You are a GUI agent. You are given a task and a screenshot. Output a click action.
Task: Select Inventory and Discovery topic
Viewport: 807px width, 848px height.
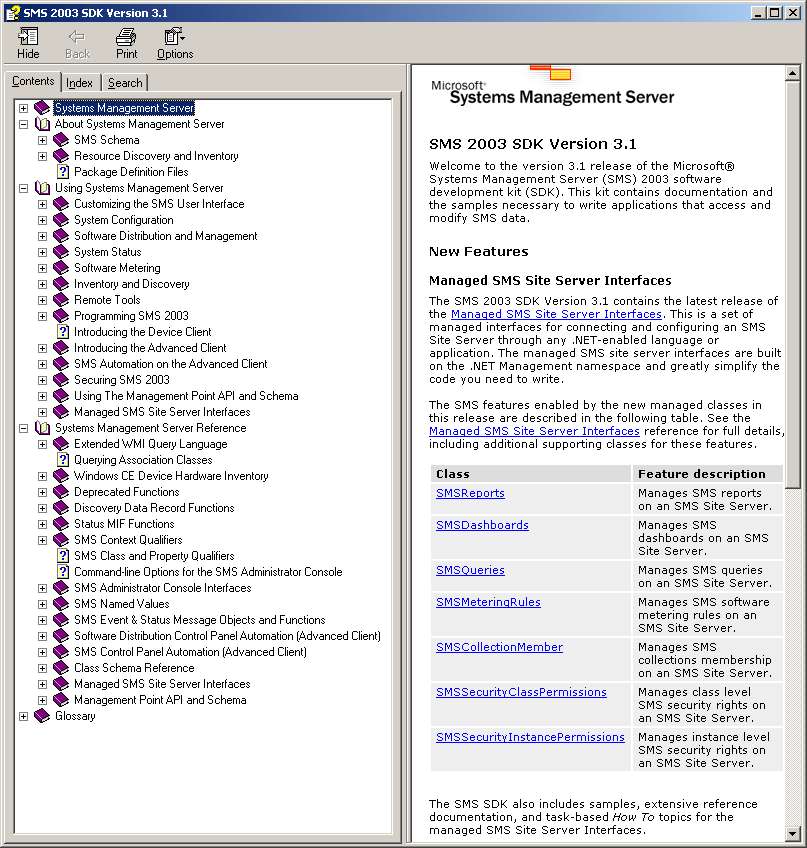(x=131, y=284)
